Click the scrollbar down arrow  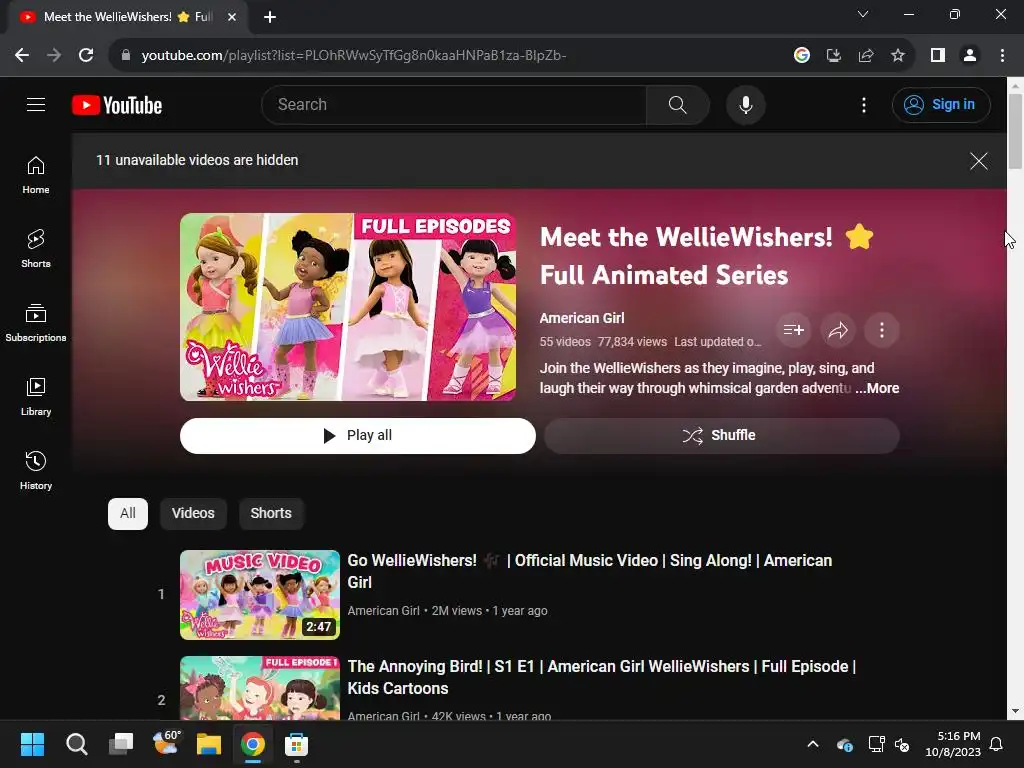point(1015,711)
